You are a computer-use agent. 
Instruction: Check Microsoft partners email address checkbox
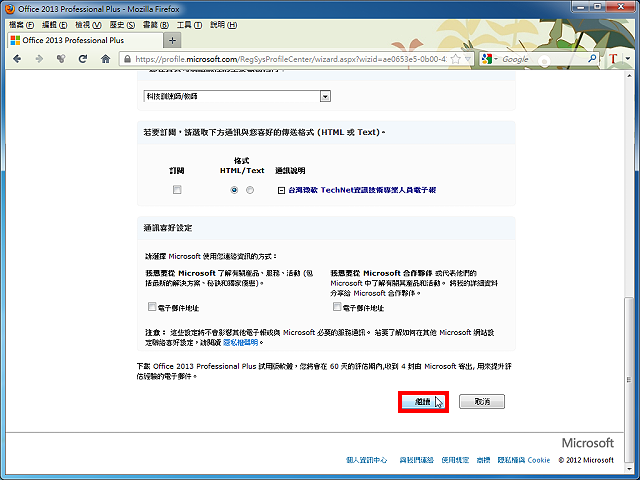337,307
